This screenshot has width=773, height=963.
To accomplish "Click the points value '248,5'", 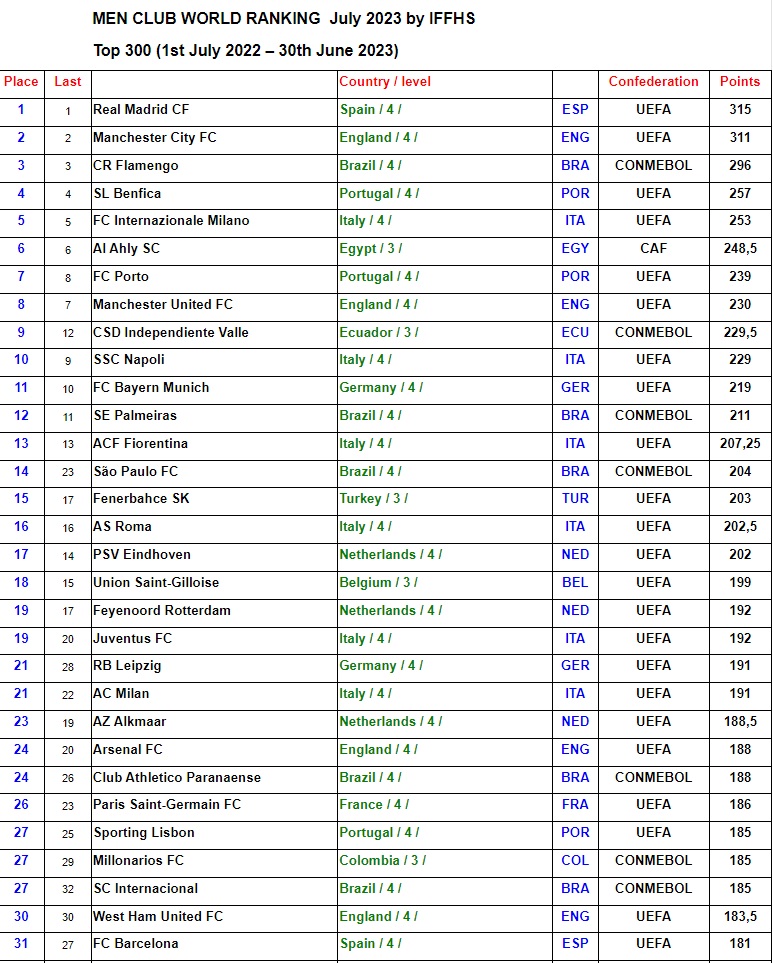I will (x=740, y=248).
